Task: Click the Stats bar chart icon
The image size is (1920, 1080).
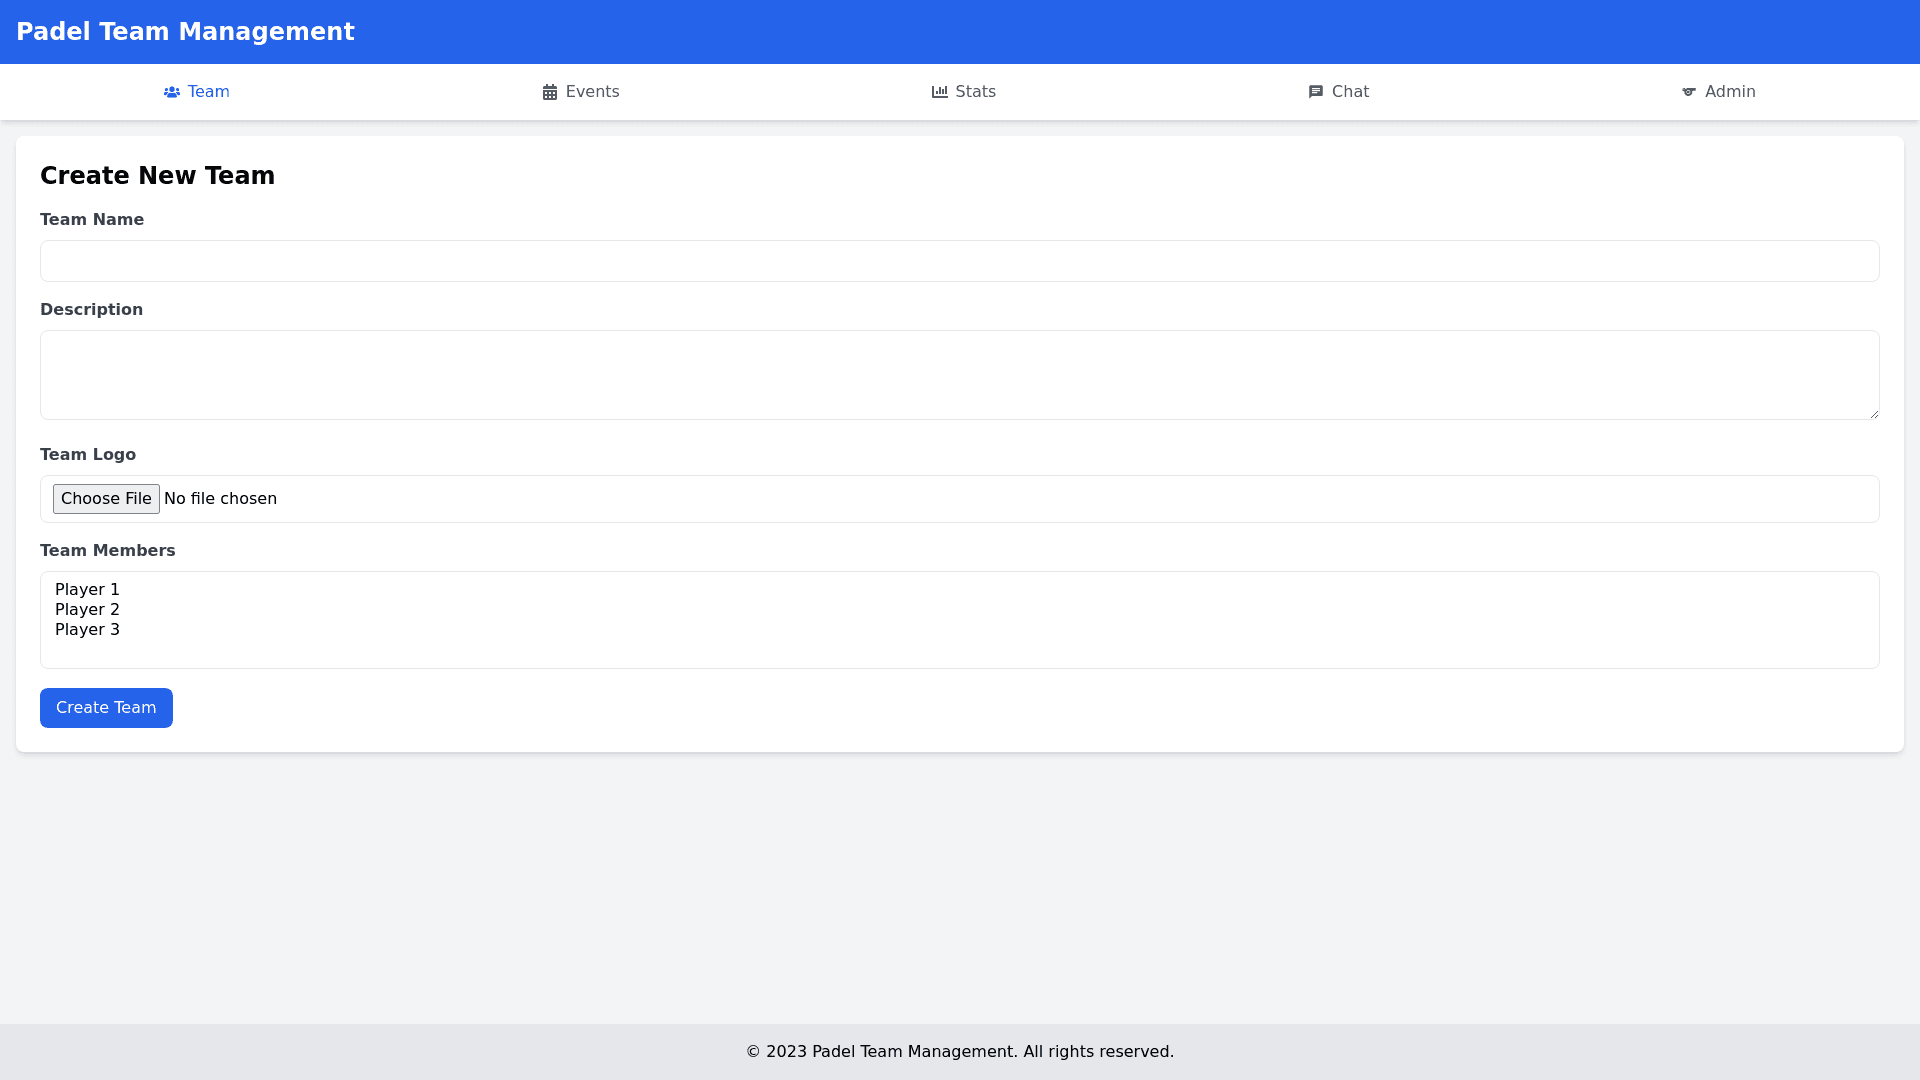Action: click(940, 92)
